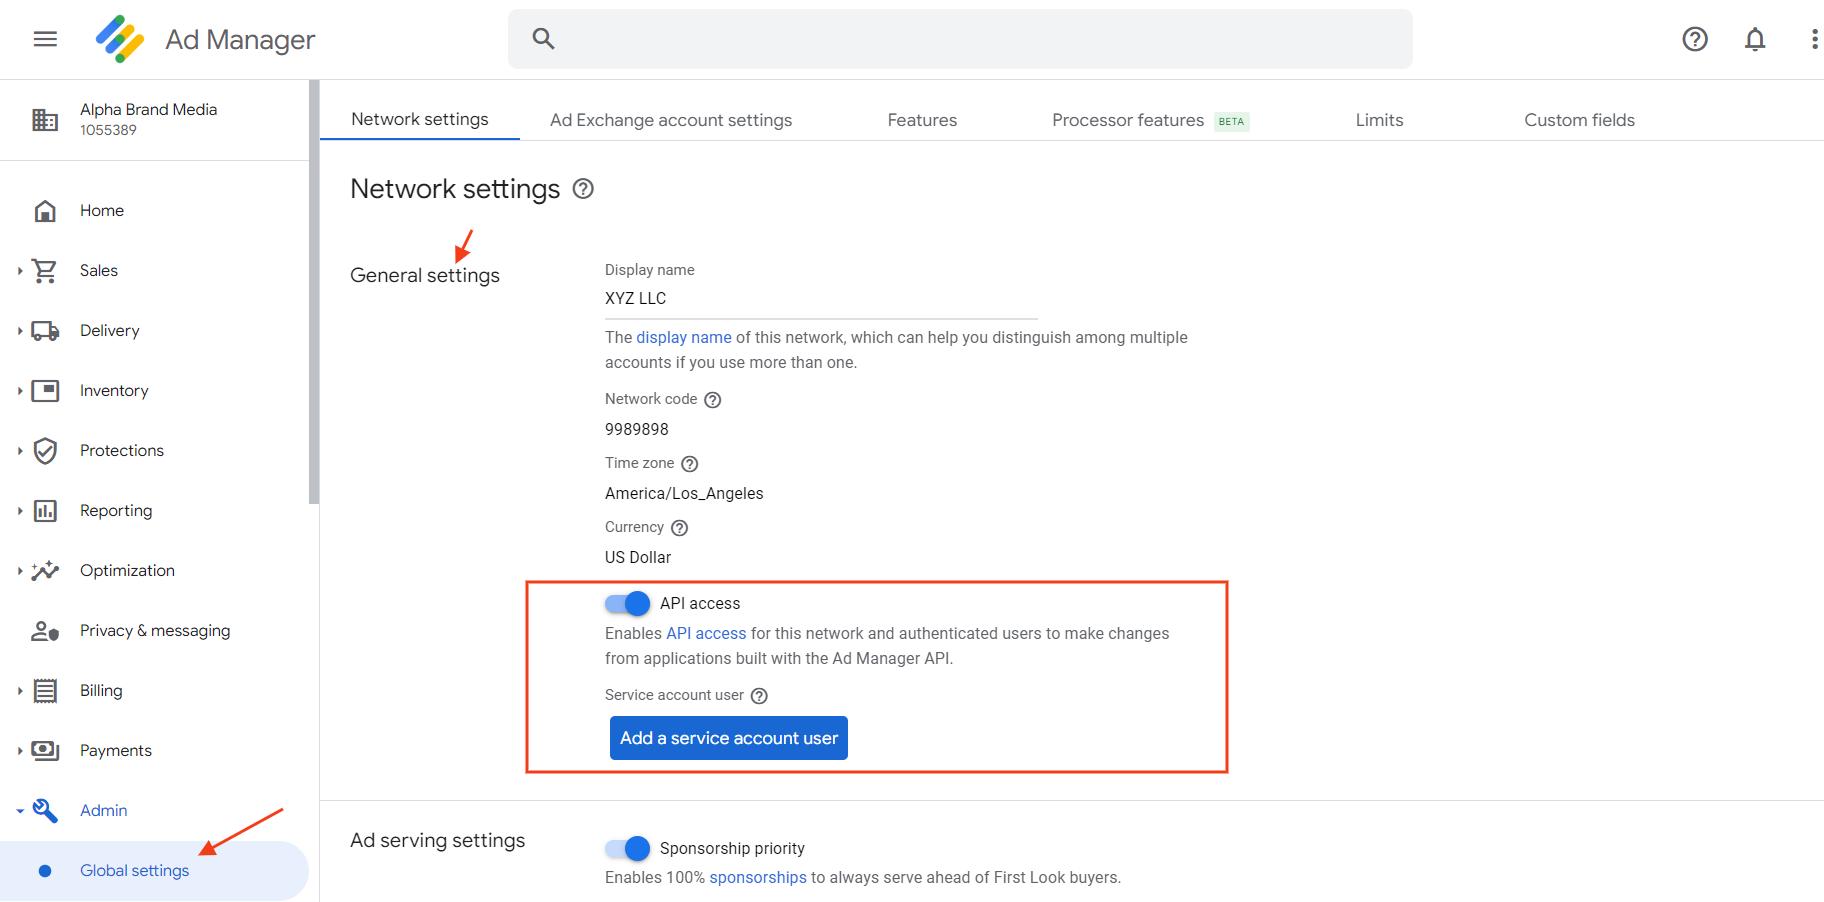
Task: Open the Limits tab
Action: coord(1379,120)
